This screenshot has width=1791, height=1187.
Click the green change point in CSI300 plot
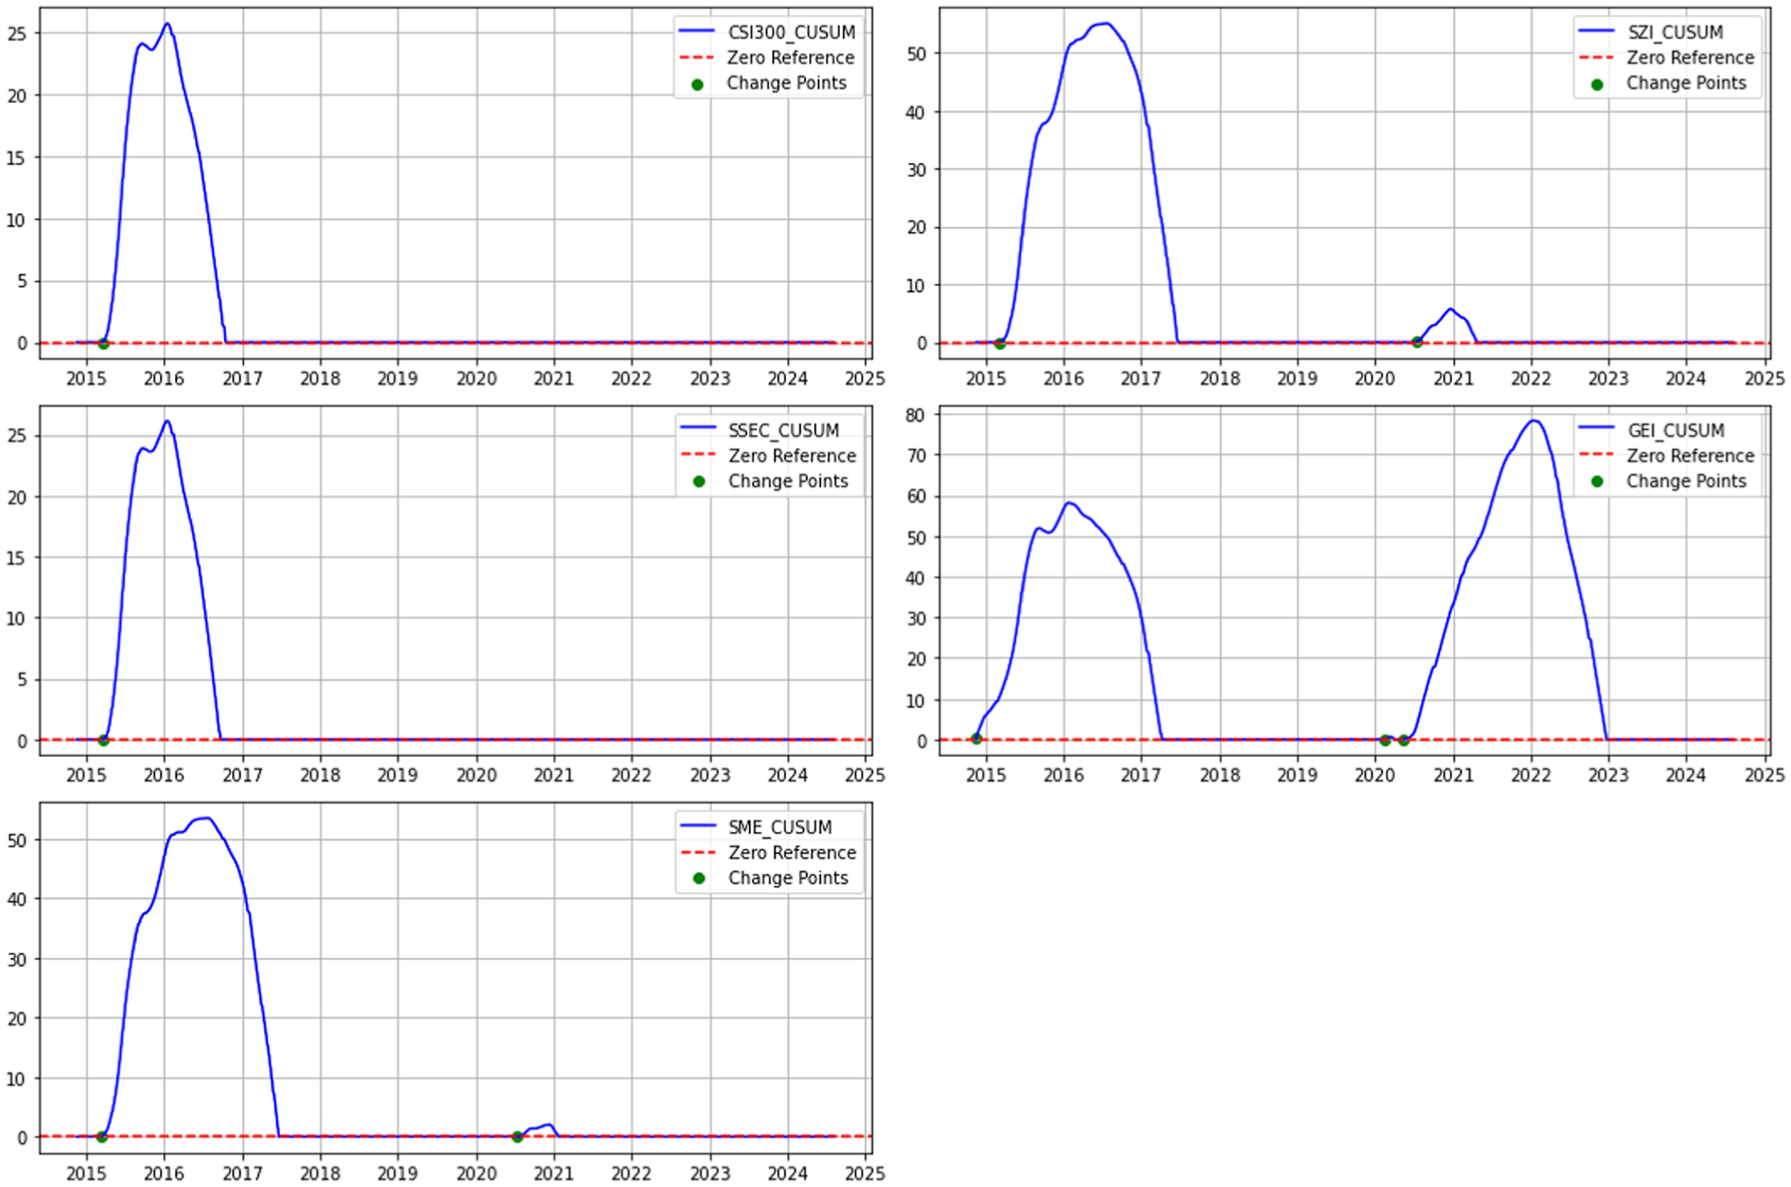point(103,343)
